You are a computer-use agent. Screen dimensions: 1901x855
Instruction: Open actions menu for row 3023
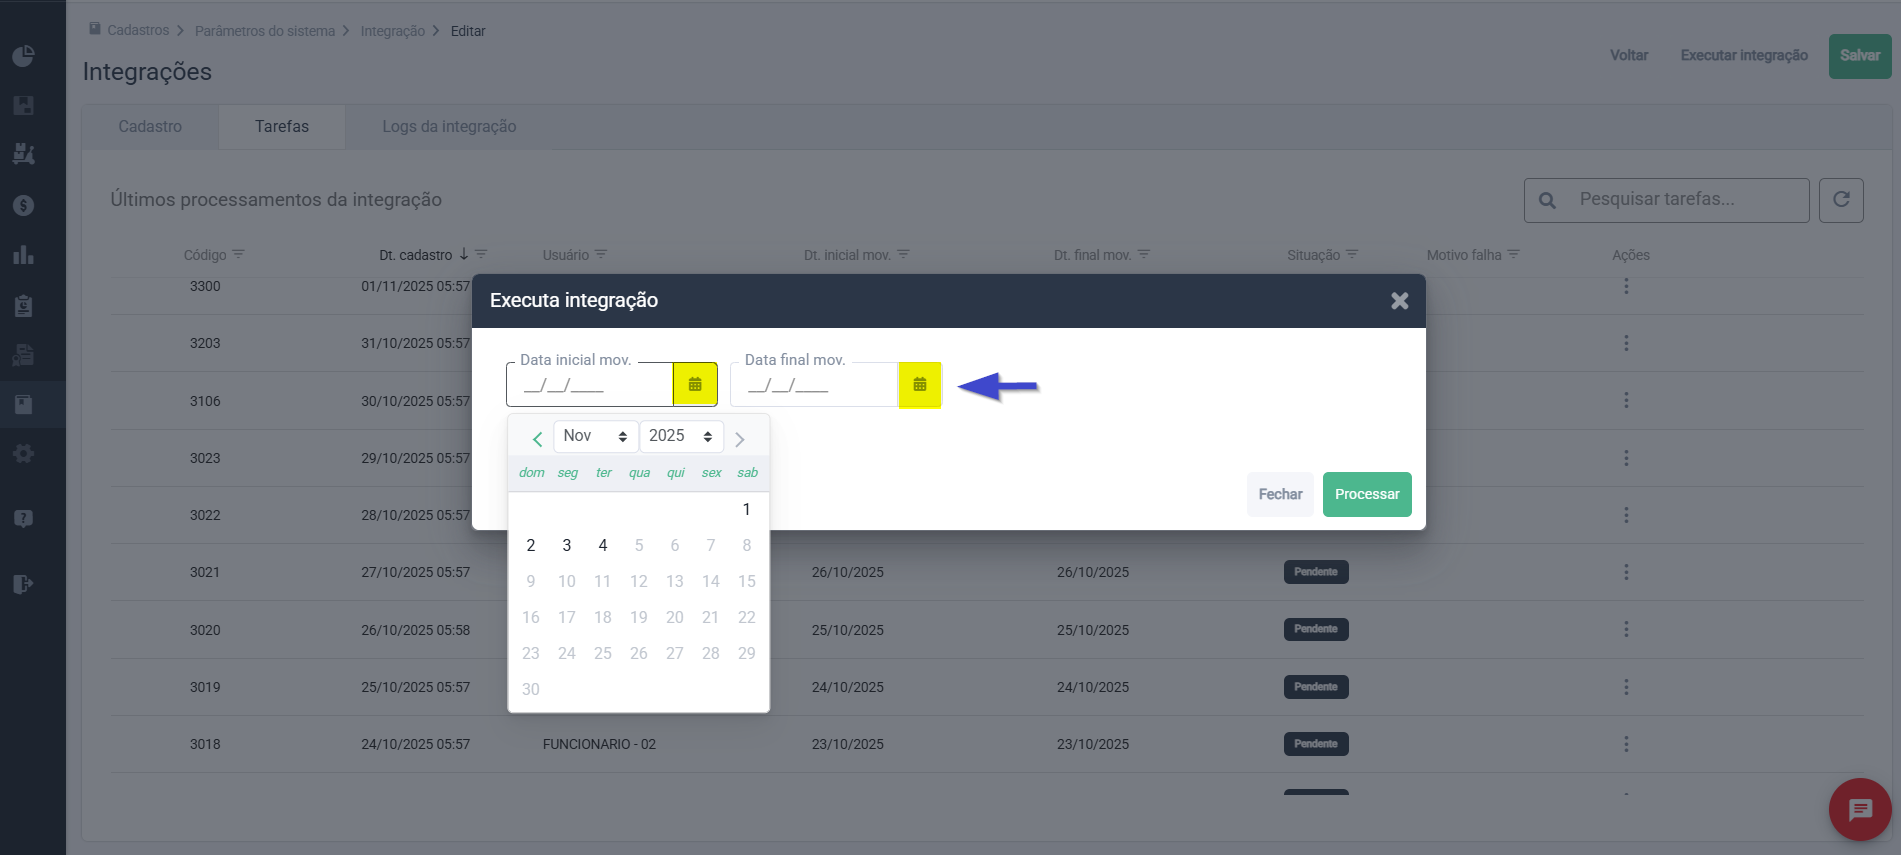(x=1626, y=457)
